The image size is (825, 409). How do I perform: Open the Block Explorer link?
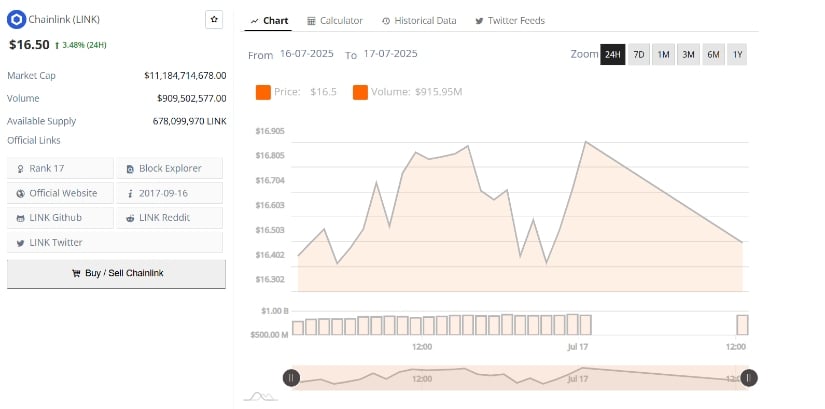pos(169,168)
